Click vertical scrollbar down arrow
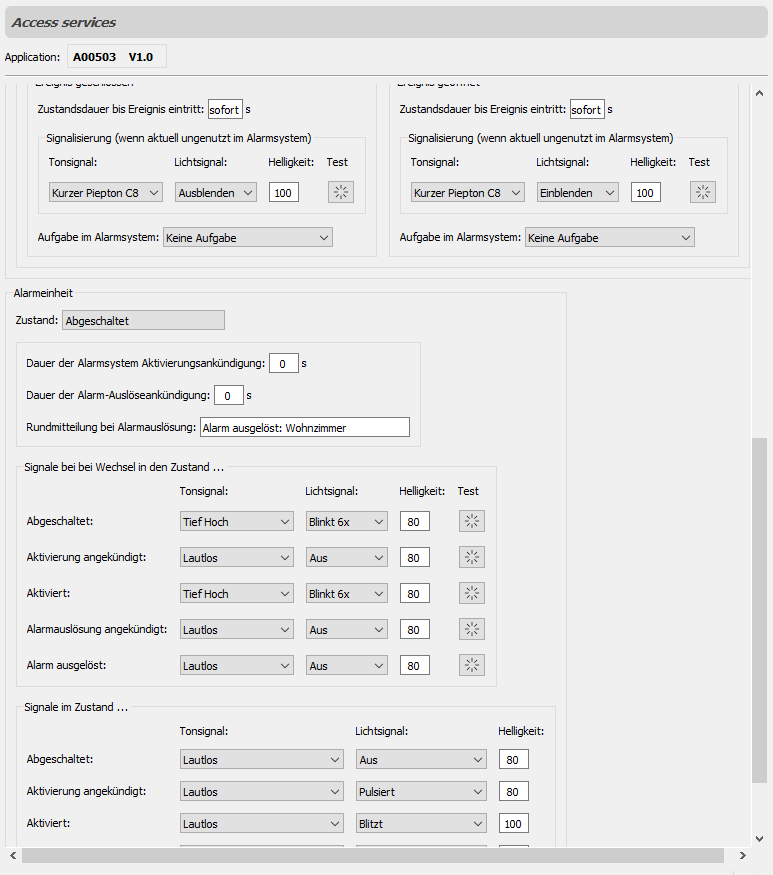 tap(759, 839)
